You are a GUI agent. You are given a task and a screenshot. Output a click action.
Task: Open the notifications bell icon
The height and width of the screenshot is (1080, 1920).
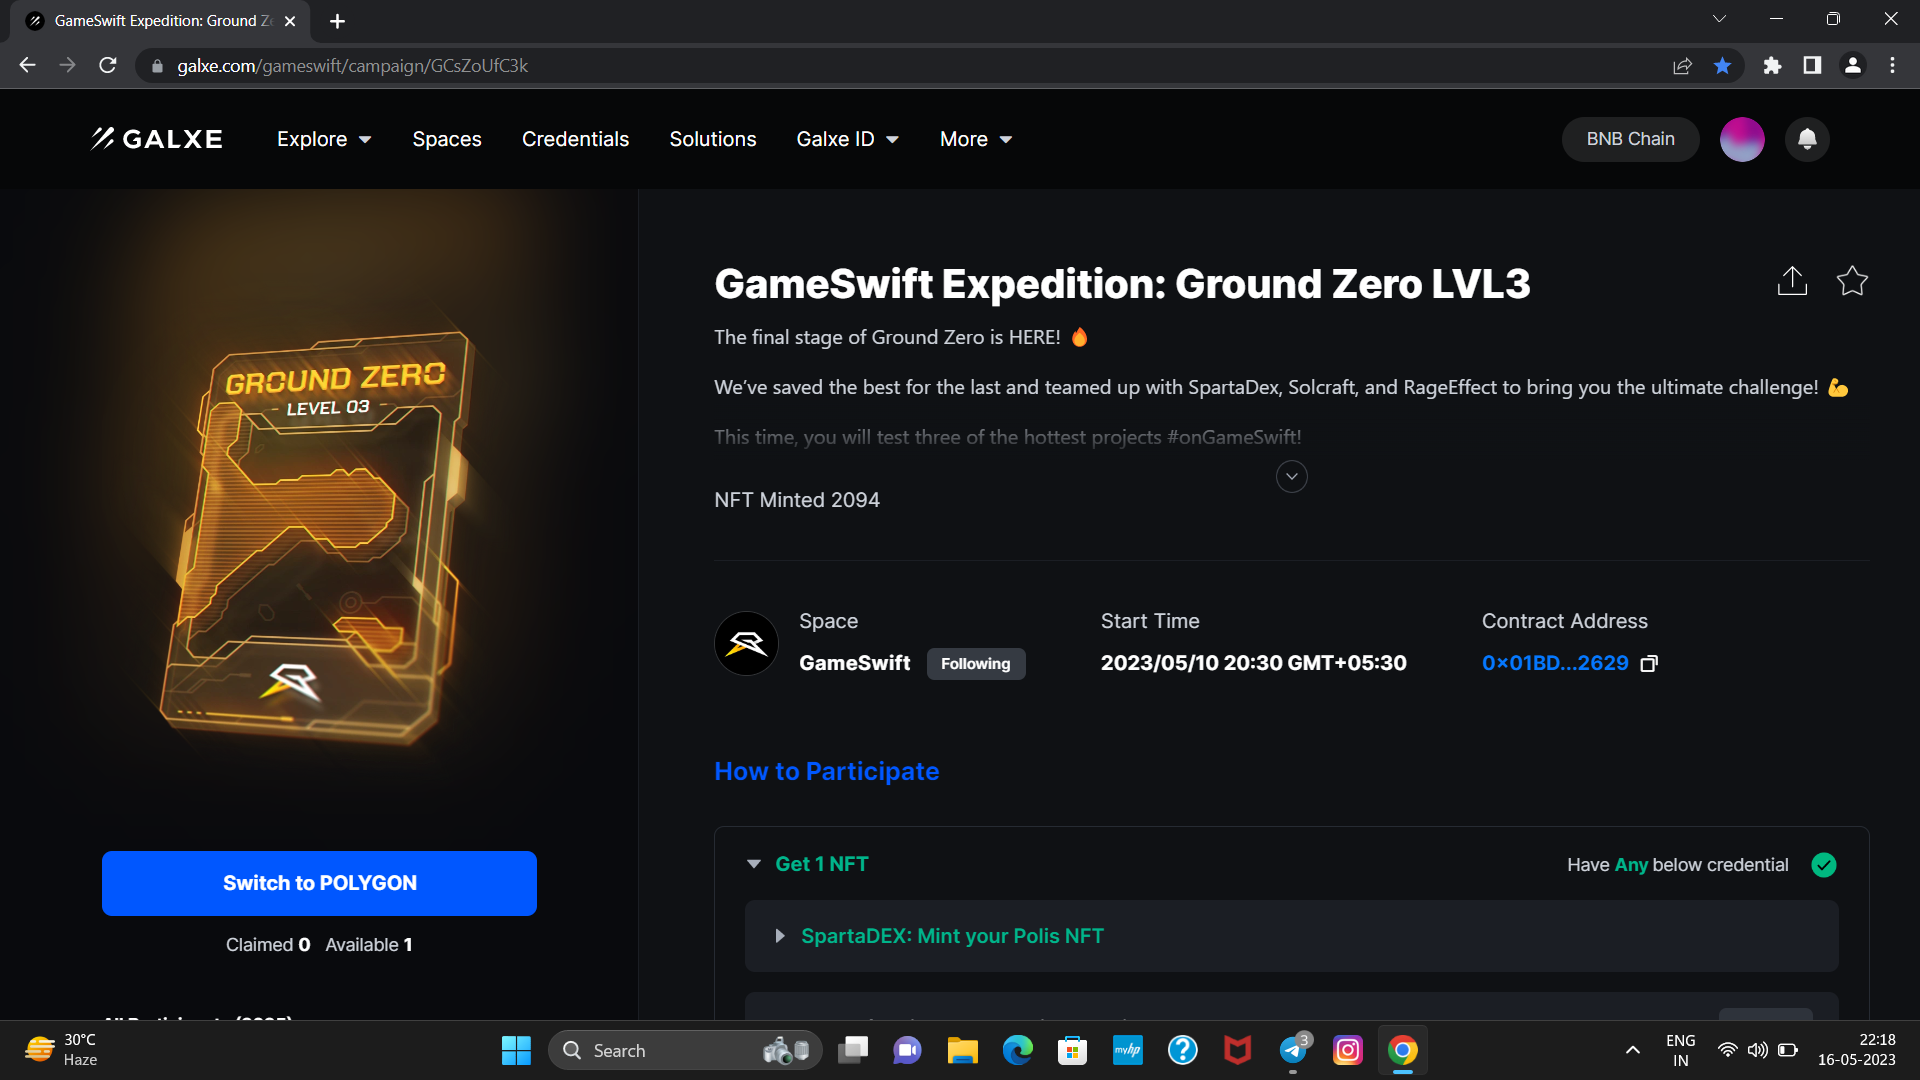(1807, 139)
